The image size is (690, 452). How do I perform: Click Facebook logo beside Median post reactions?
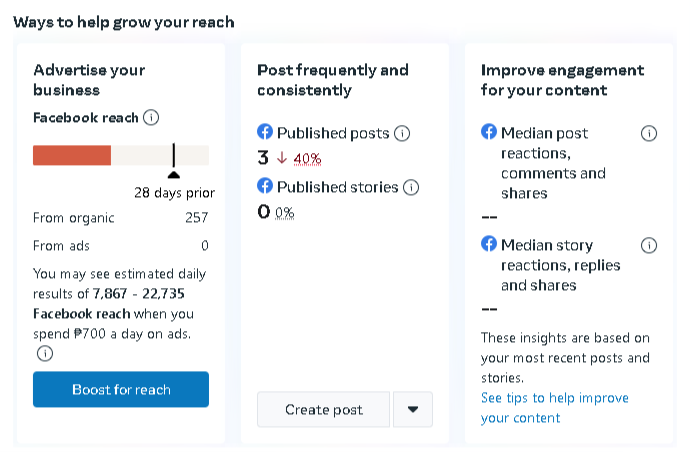coord(489,132)
